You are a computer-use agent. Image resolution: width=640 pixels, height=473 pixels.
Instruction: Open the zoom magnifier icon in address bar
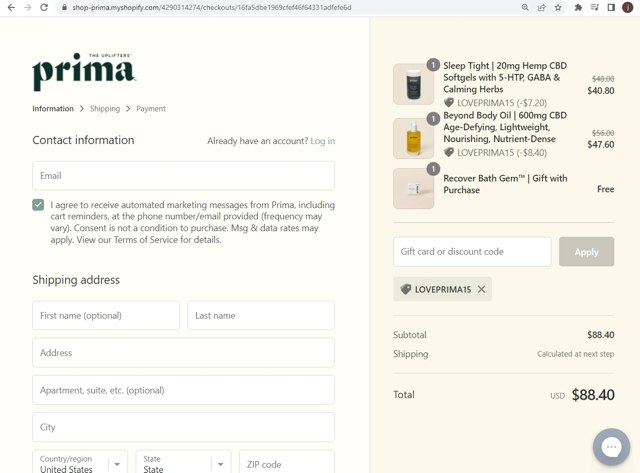click(525, 7)
